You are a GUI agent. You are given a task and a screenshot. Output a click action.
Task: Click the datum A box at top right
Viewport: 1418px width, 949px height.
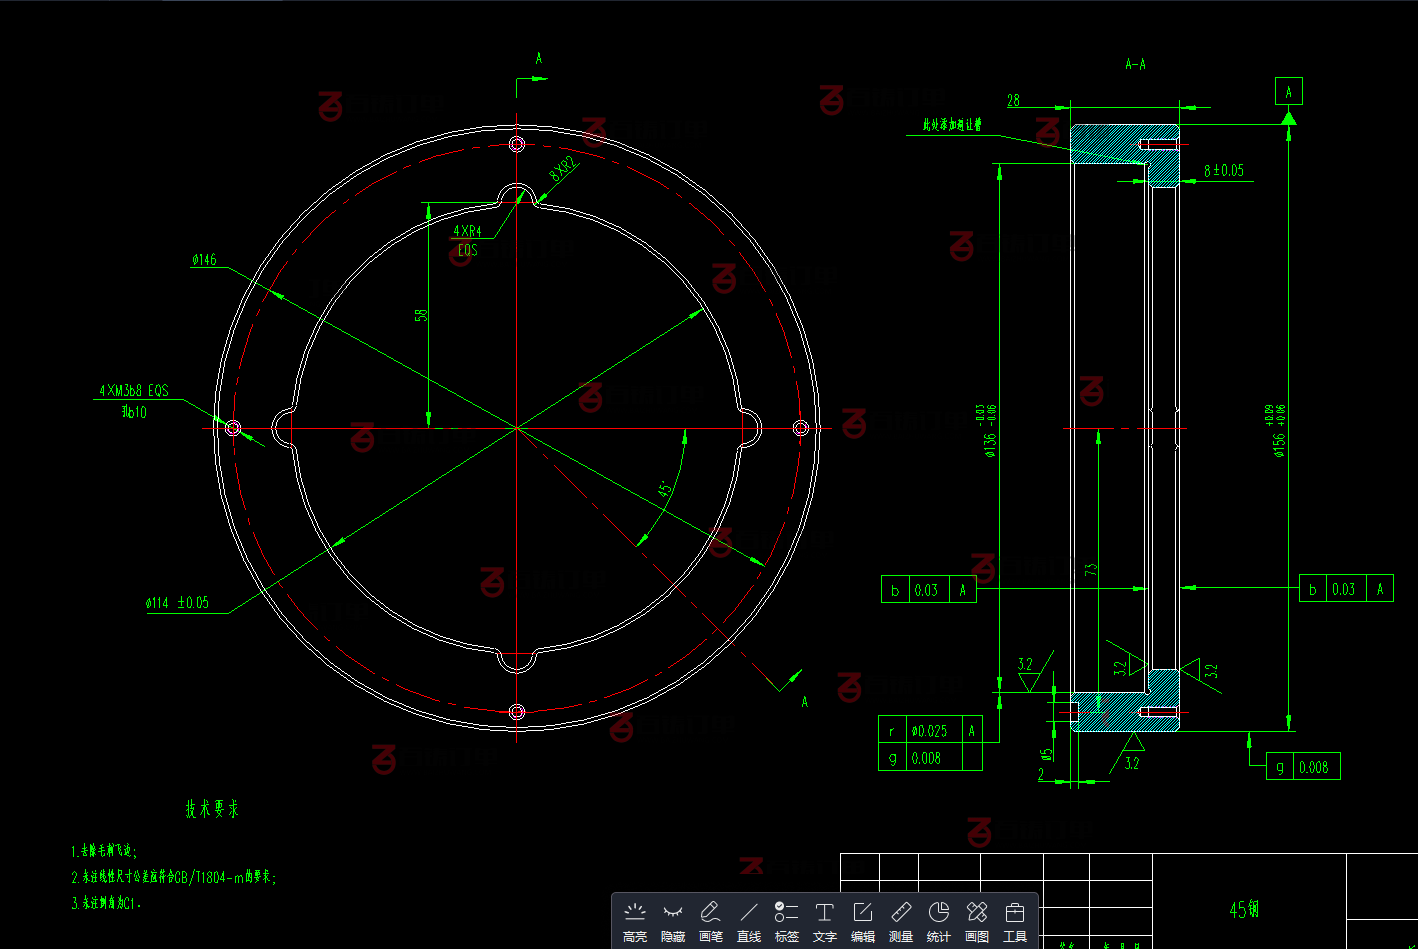coord(1289,92)
